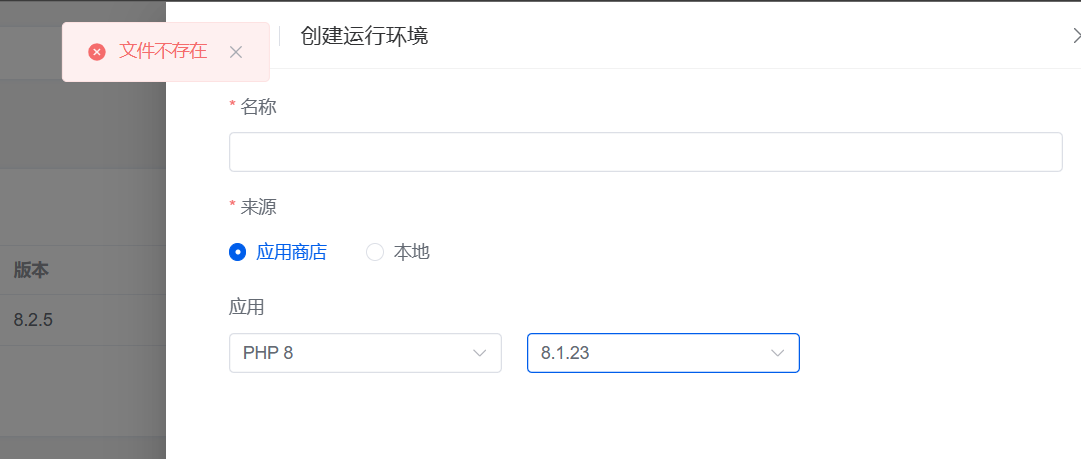The image size is (1081, 459).
Task: Choose 应用商店 by clicking its label text
Action: pos(292,252)
